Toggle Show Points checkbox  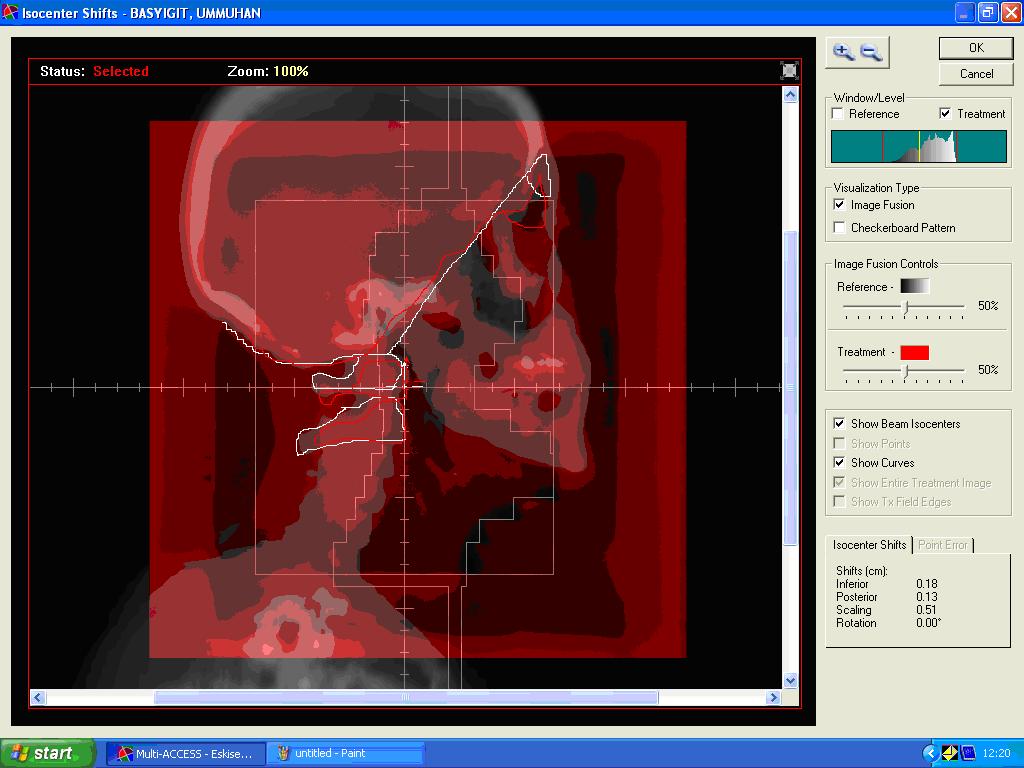(x=839, y=443)
